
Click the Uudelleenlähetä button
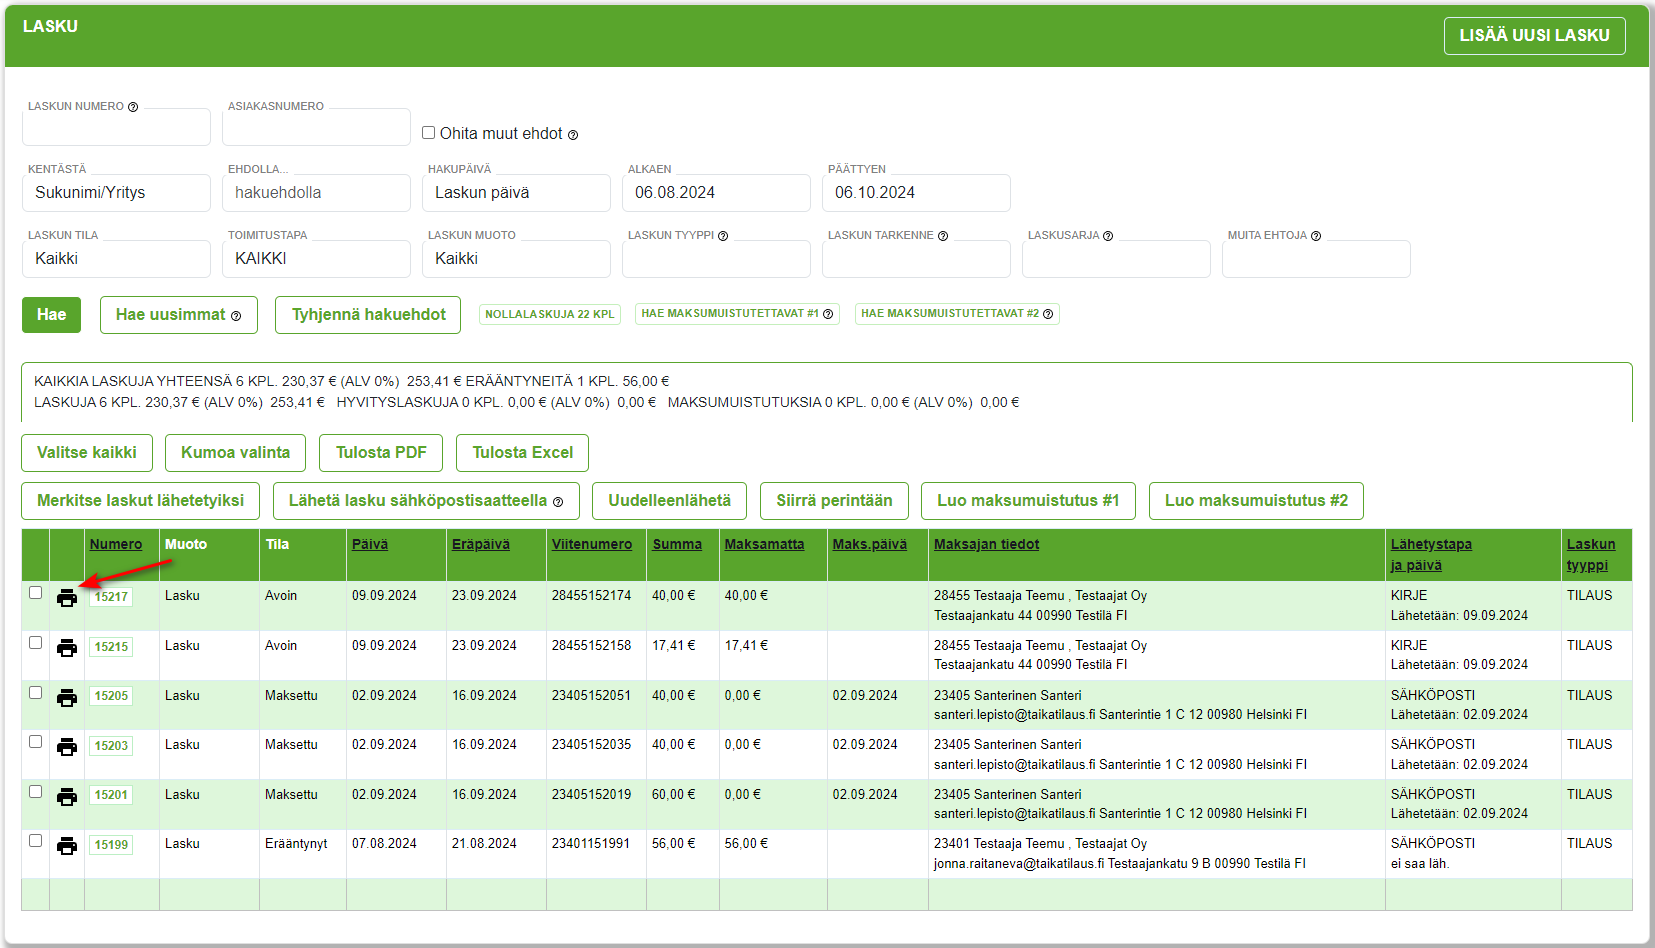[x=669, y=501]
